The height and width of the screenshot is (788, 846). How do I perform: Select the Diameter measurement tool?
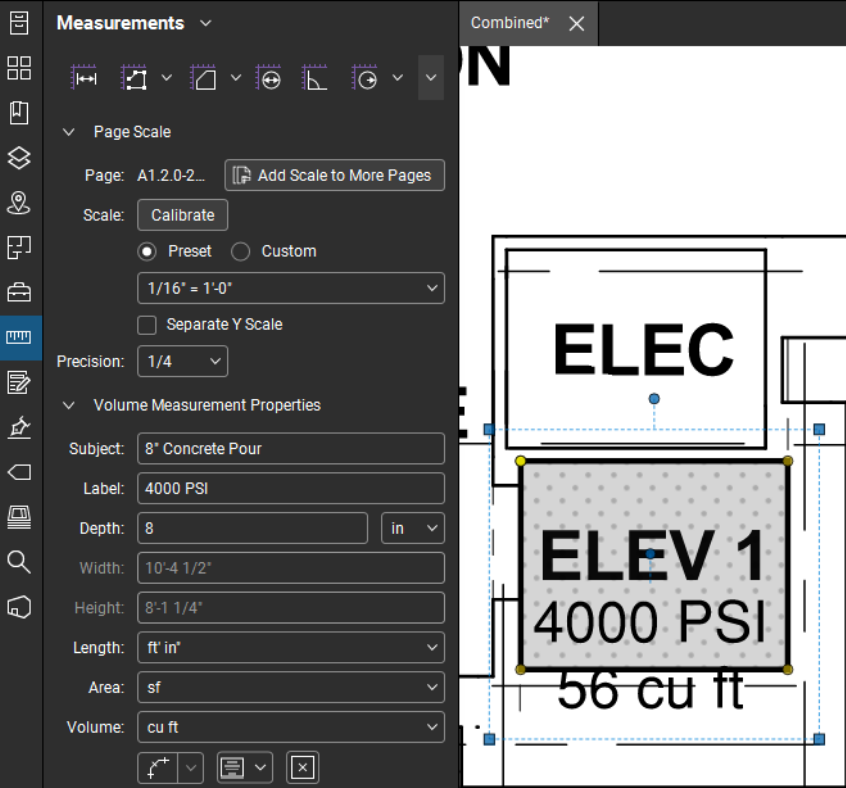pyautogui.click(x=268, y=77)
